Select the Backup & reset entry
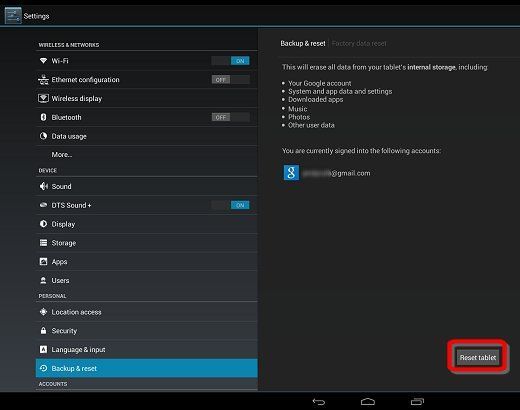Image resolution: width=520 pixels, height=410 pixels. [147, 368]
